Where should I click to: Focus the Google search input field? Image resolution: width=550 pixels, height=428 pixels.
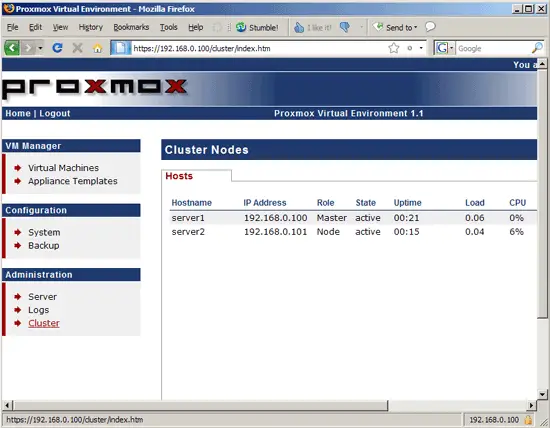tap(493, 48)
